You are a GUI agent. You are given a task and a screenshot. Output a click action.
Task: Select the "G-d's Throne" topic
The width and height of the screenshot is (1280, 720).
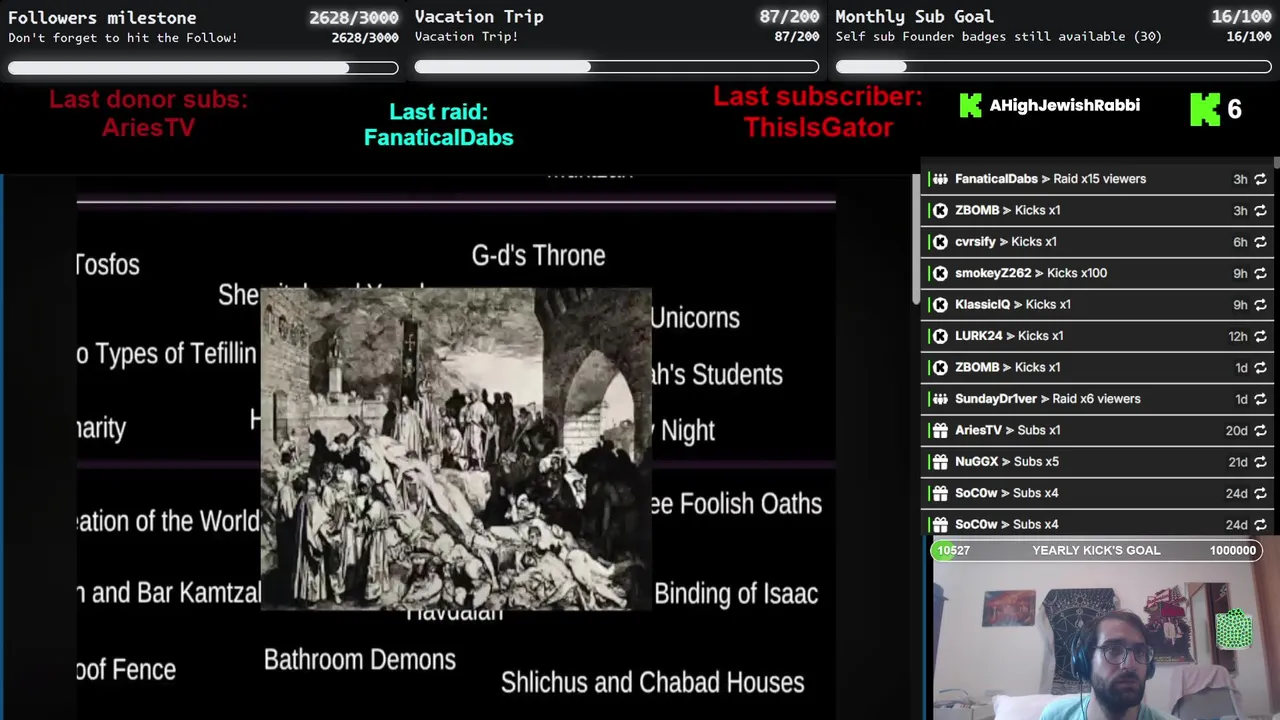click(x=538, y=256)
